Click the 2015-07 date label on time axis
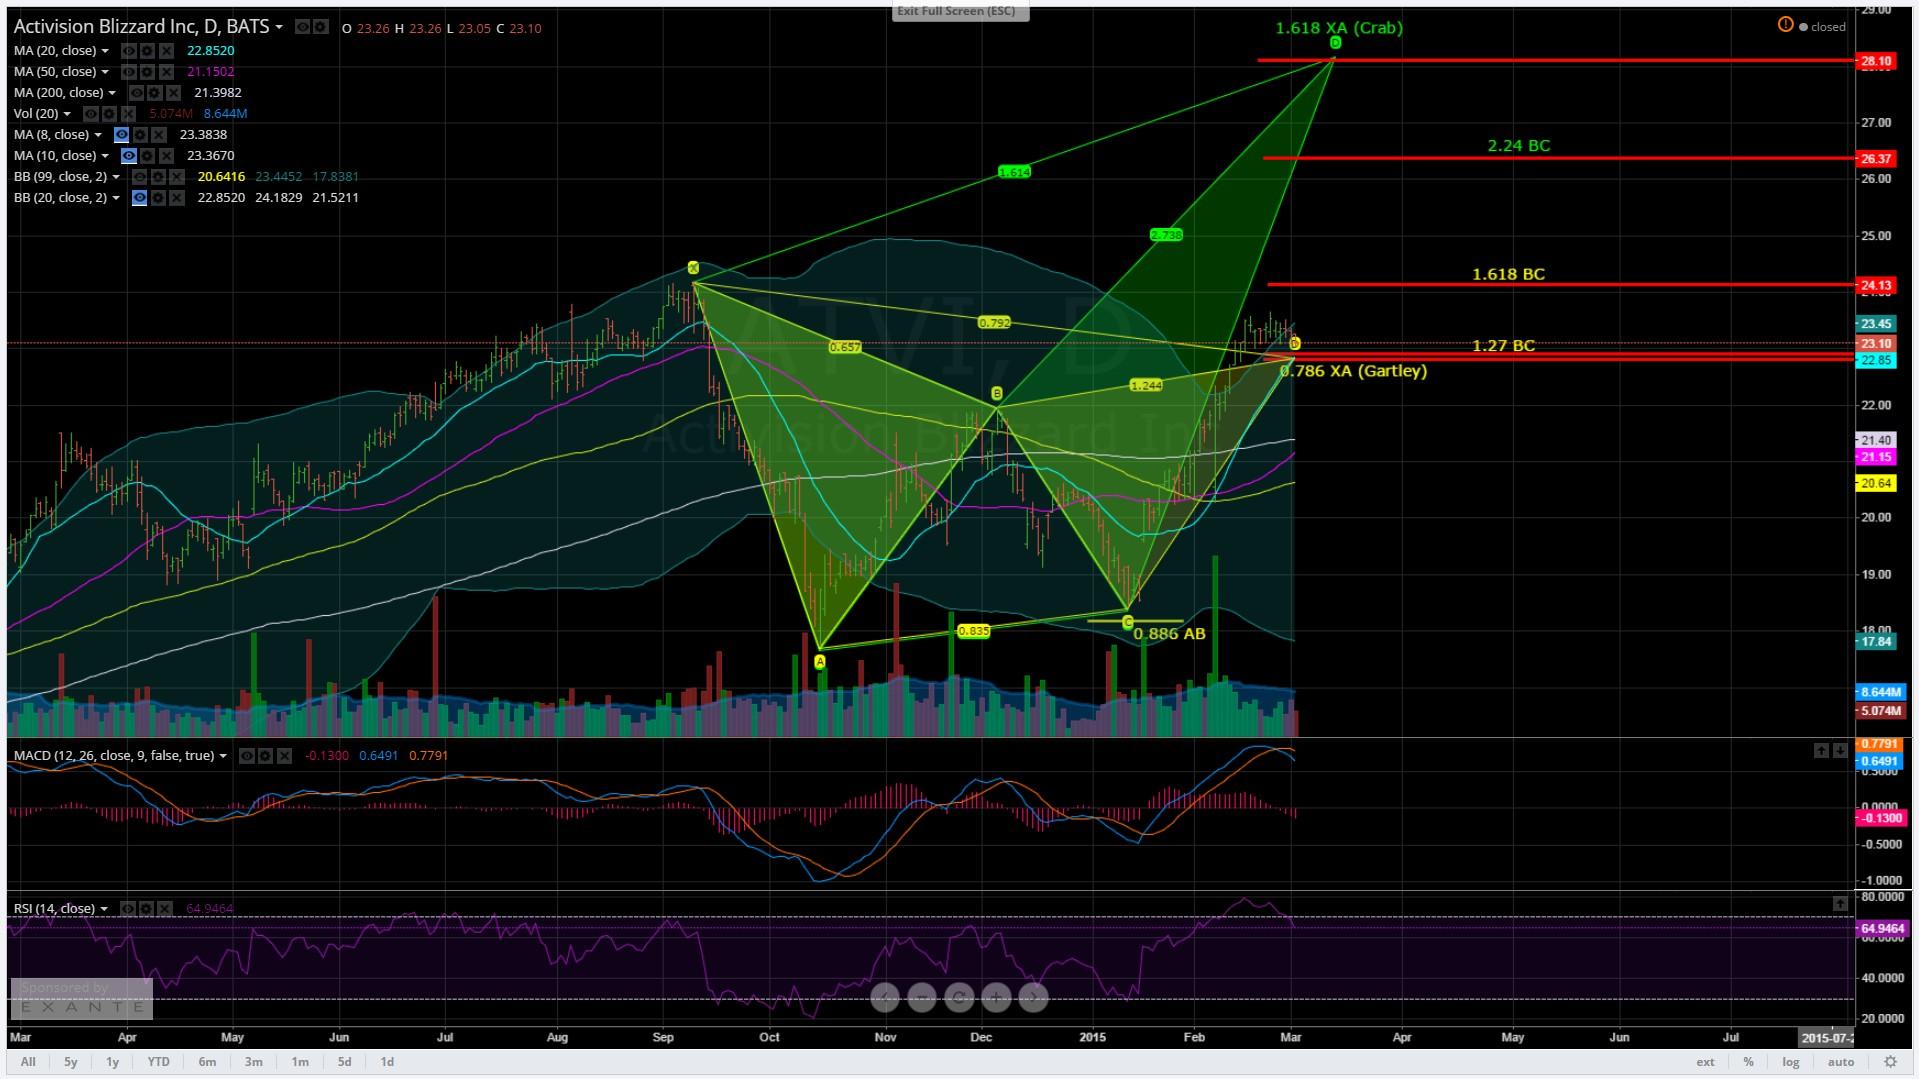The height and width of the screenshot is (1079, 1919). (x=1825, y=1037)
